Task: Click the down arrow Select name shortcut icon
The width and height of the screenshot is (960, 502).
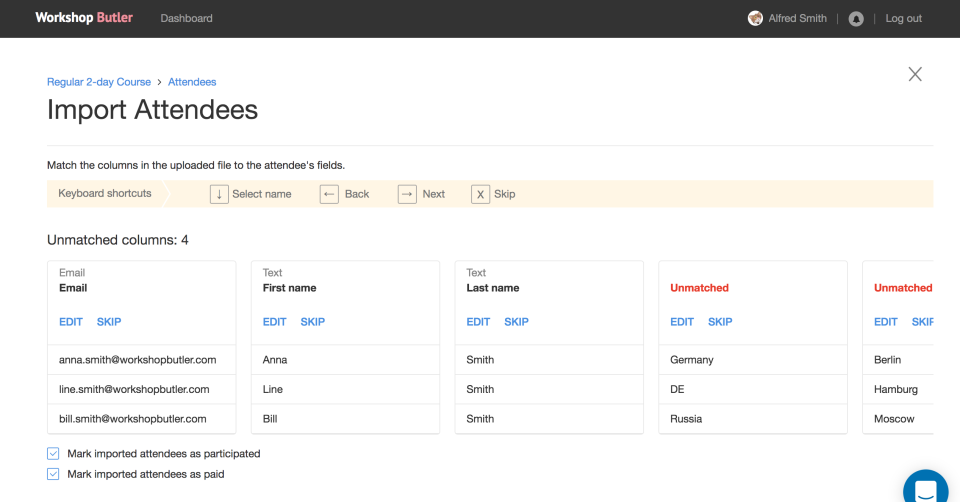Action: (x=219, y=194)
